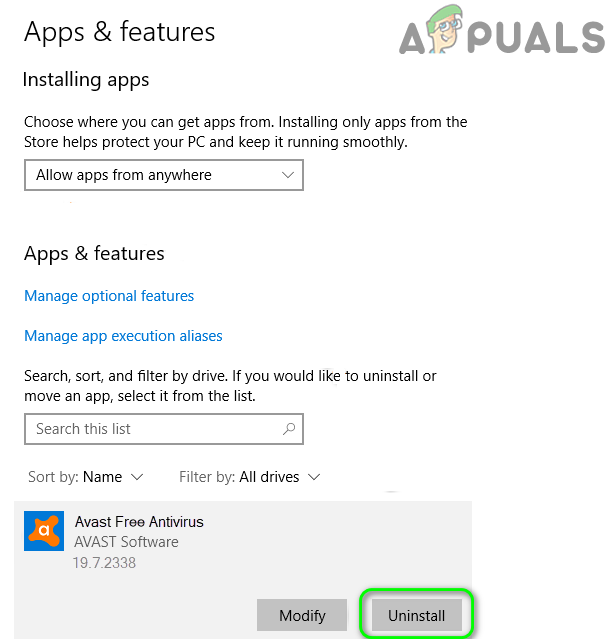Click the Avast Free Antivirus app icon
Screen dimensions: 611x639
[x=44, y=531]
